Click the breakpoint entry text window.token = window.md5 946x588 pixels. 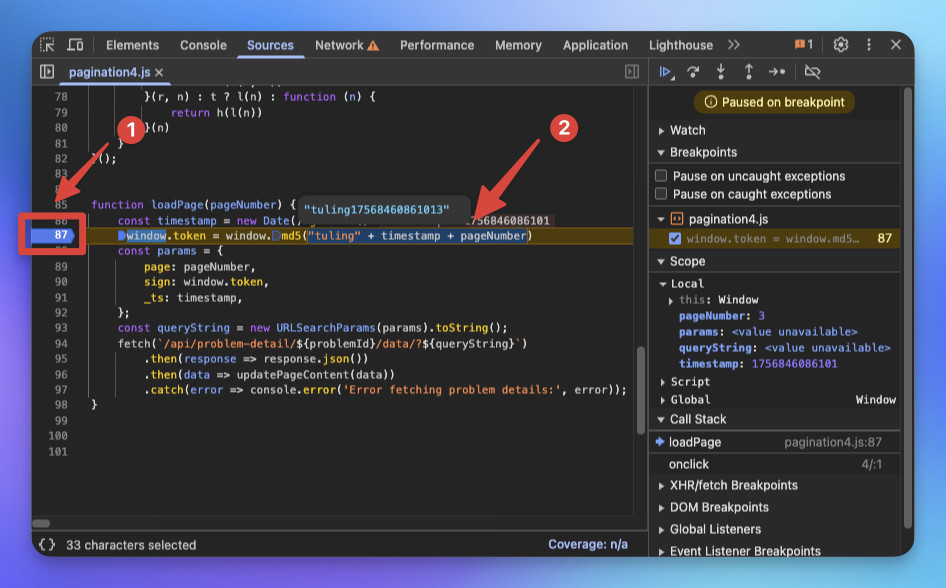click(x=773, y=238)
